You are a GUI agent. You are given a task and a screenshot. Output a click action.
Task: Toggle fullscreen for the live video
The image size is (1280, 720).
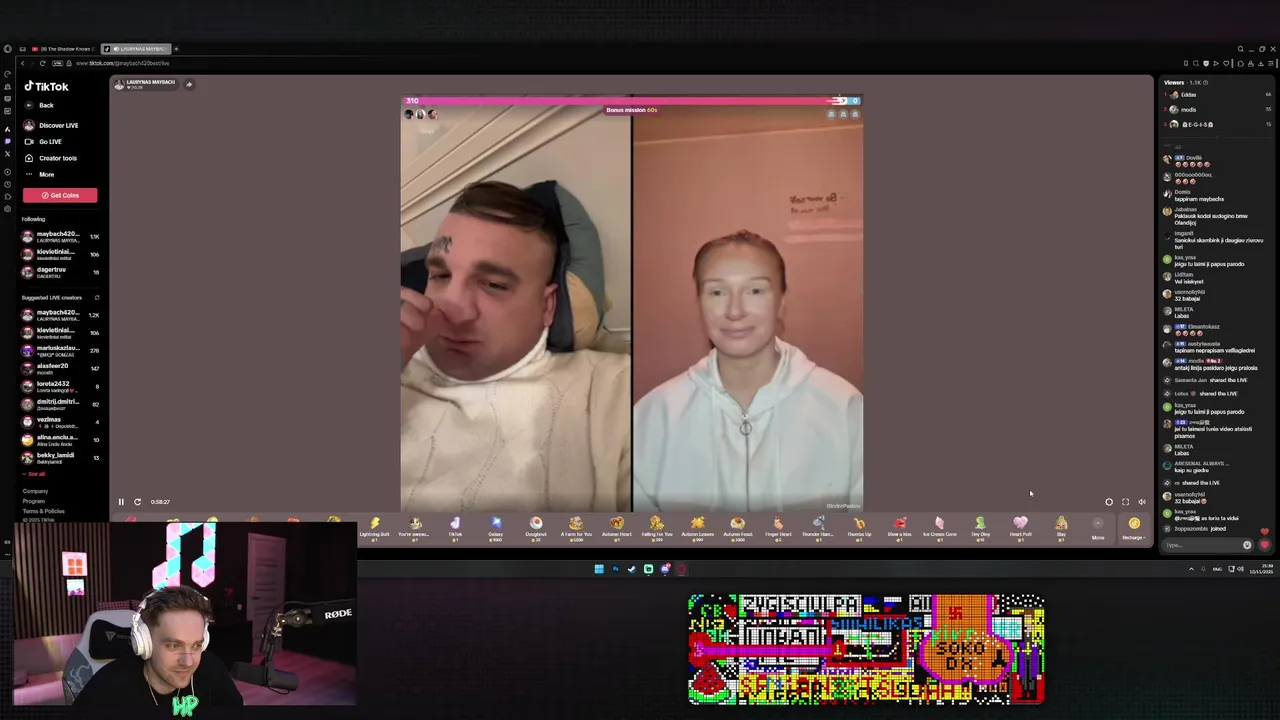click(x=1125, y=502)
